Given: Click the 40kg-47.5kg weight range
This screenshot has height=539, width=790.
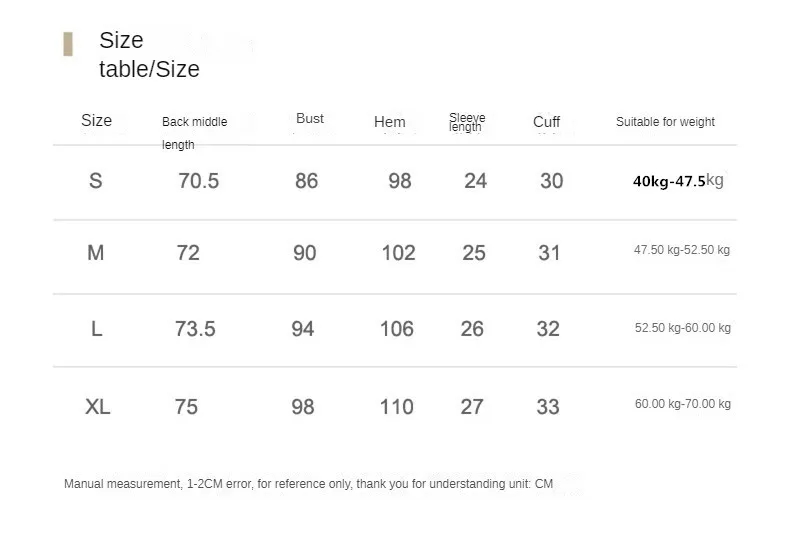Looking at the screenshot, I should coord(678,181).
